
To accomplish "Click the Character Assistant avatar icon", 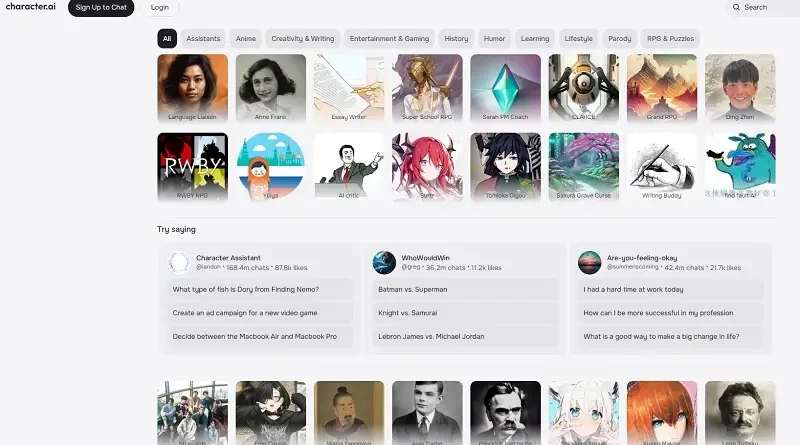I will click(179, 262).
